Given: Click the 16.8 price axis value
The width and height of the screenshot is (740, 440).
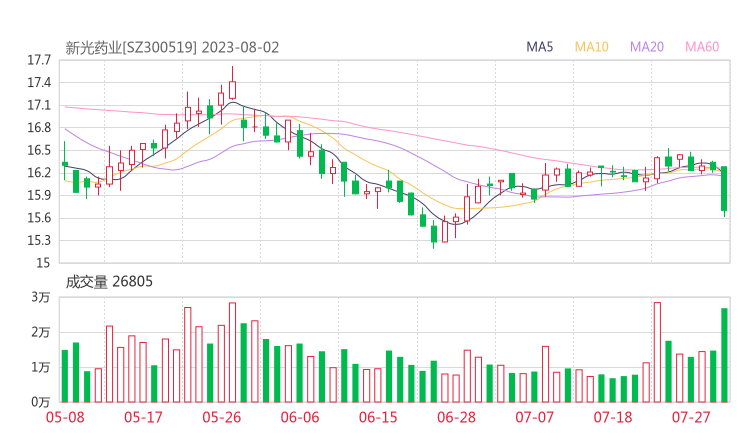Looking at the screenshot, I should pyautogui.click(x=39, y=128).
